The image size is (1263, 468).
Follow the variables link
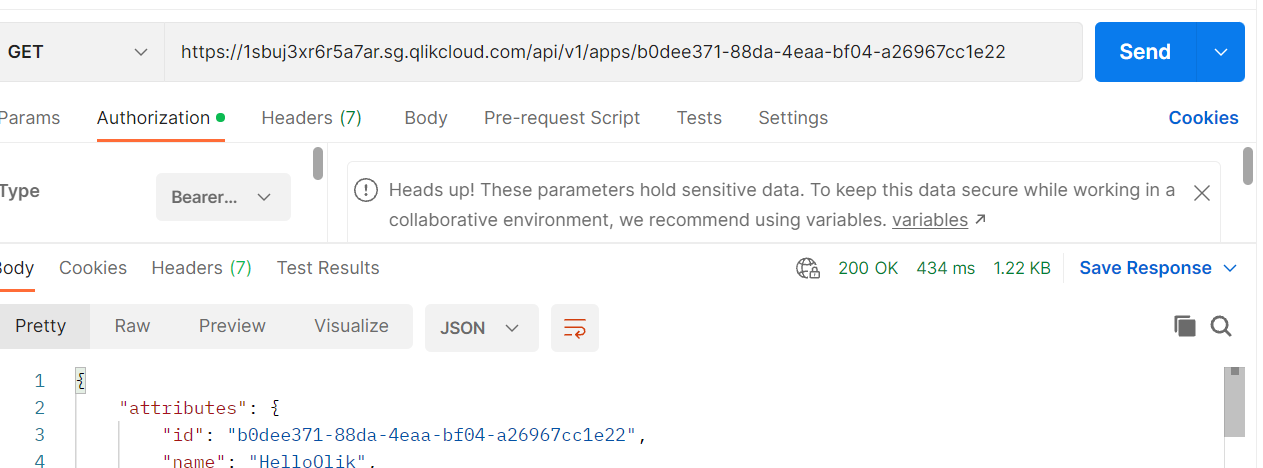[x=929, y=220]
